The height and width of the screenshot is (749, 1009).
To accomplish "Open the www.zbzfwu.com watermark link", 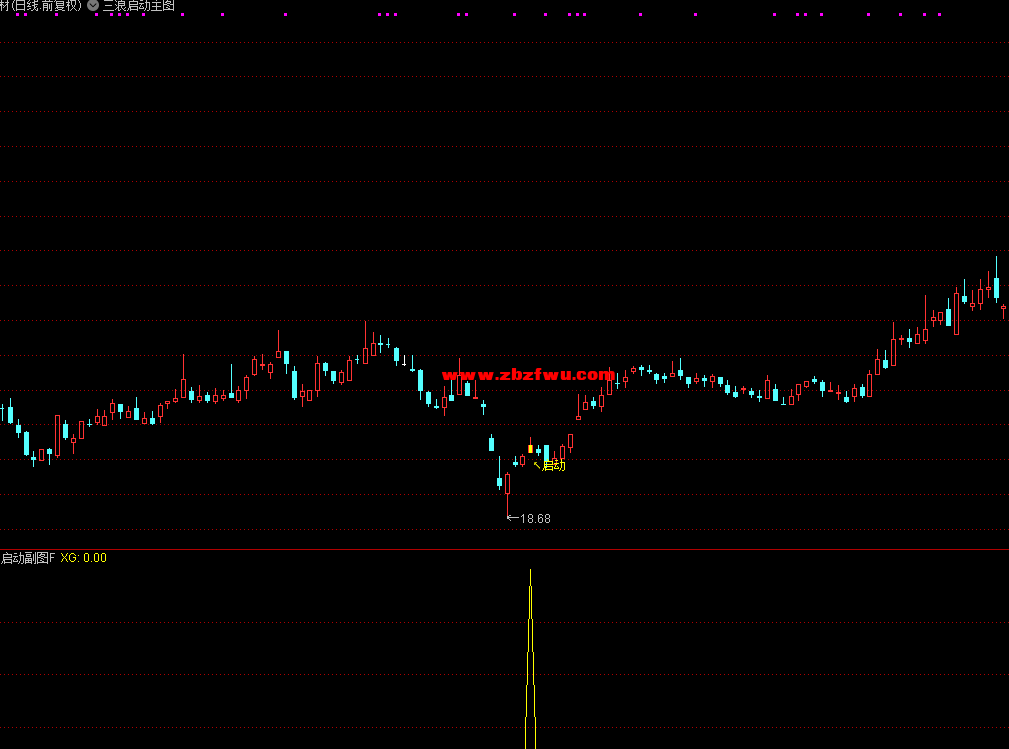I will point(526,375).
